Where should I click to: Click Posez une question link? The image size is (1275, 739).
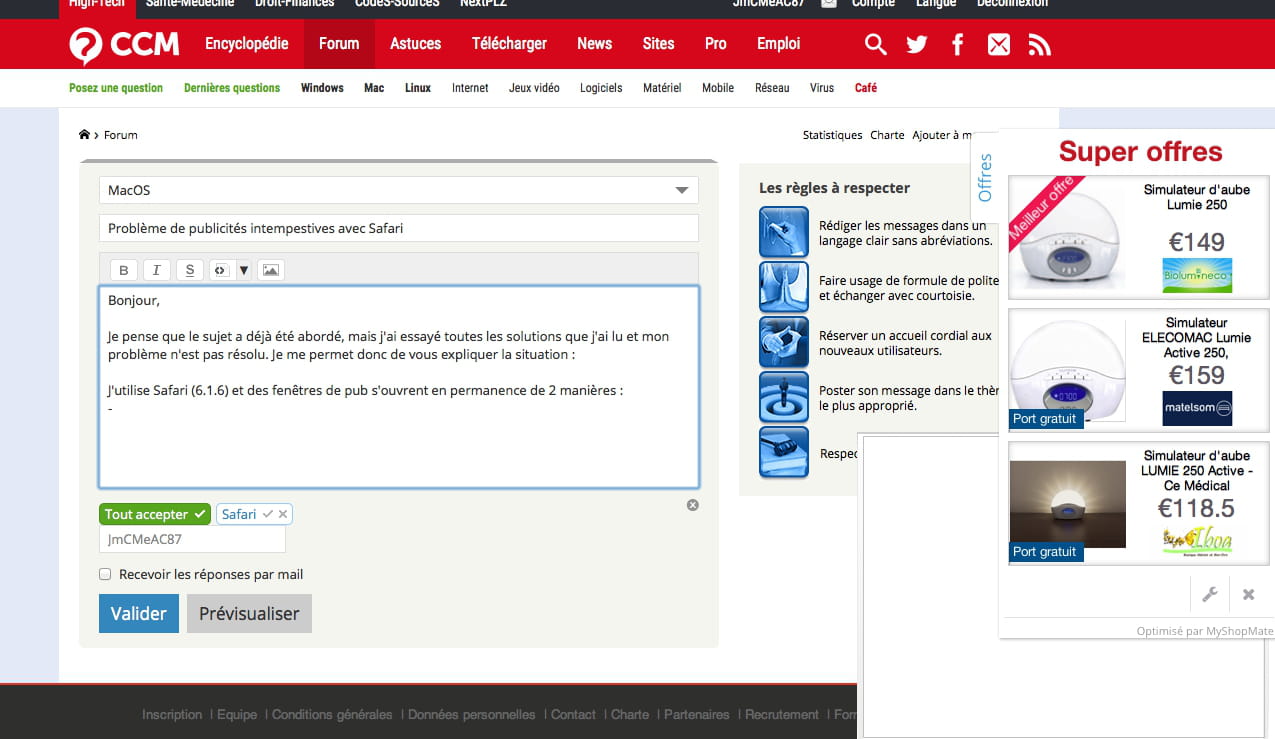pyautogui.click(x=116, y=88)
